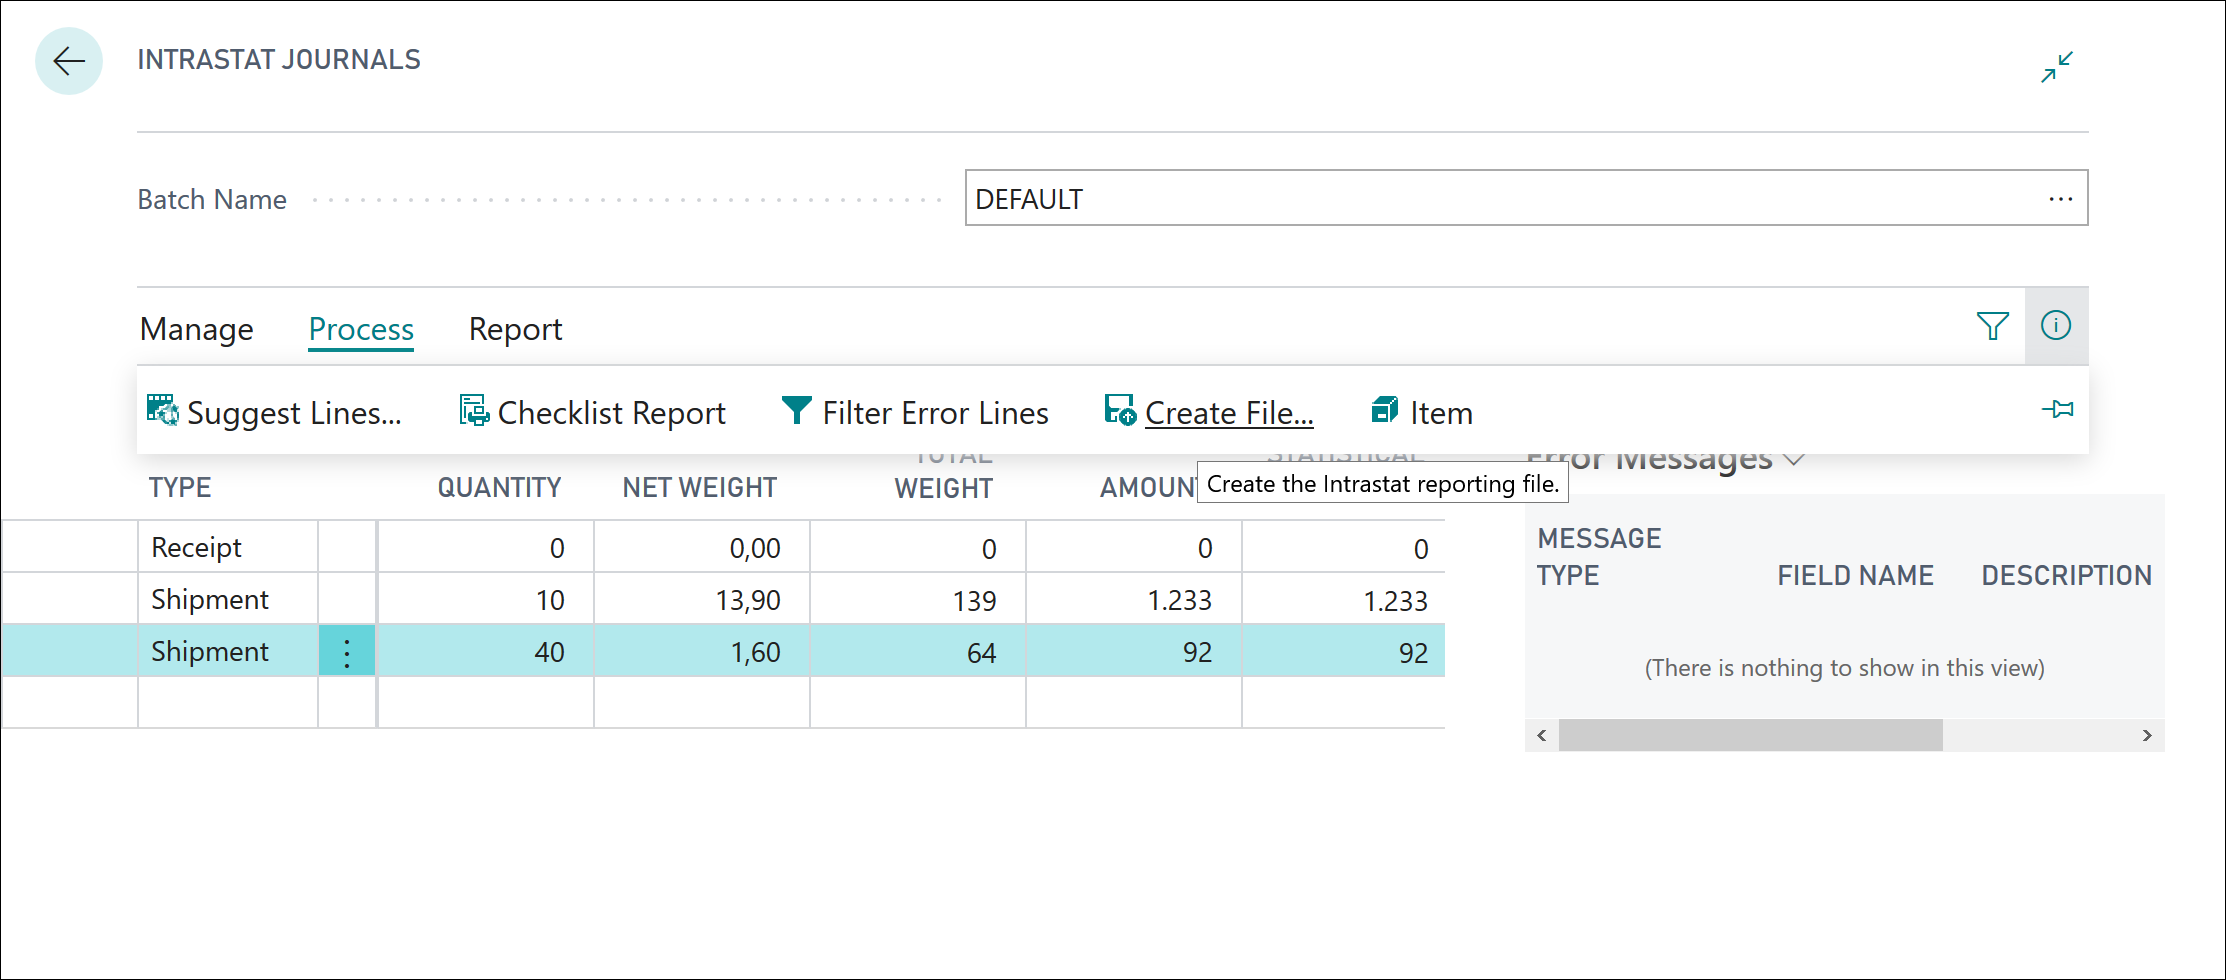The image size is (2226, 980).
Task: Open the Batch Name lookup ellipsis
Action: pos(2060,199)
